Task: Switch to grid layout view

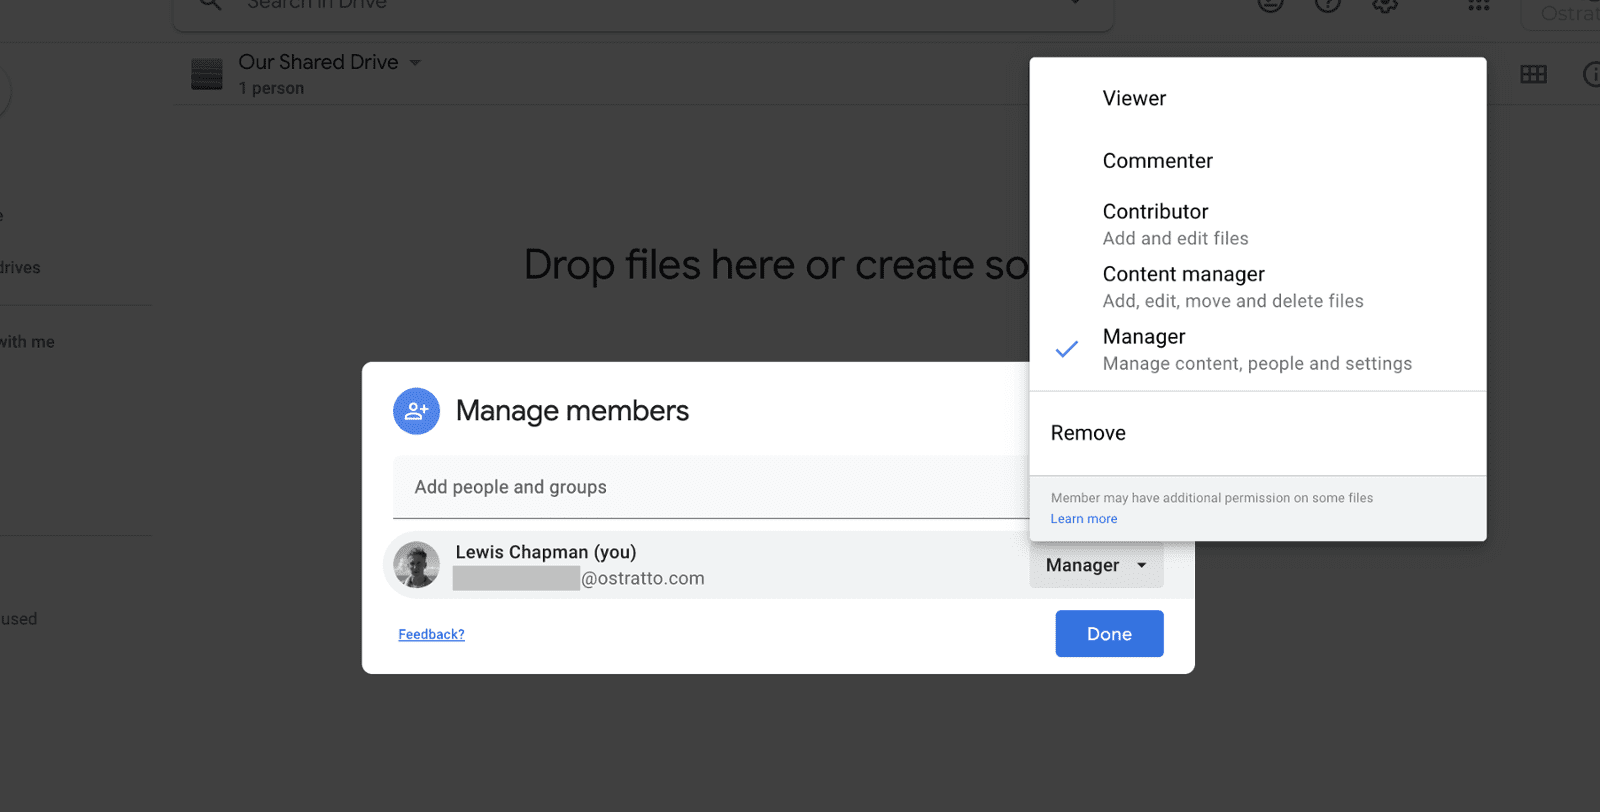Action: (1533, 75)
